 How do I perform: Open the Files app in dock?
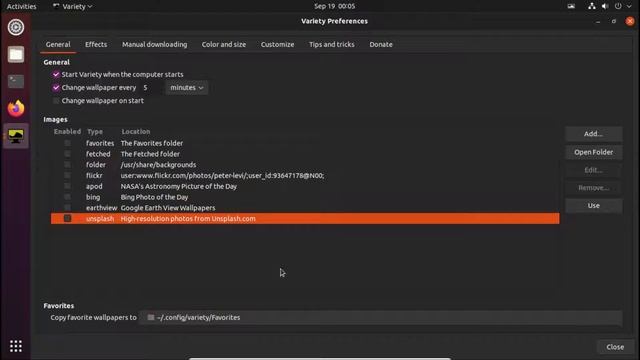click(x=16, y=54)
